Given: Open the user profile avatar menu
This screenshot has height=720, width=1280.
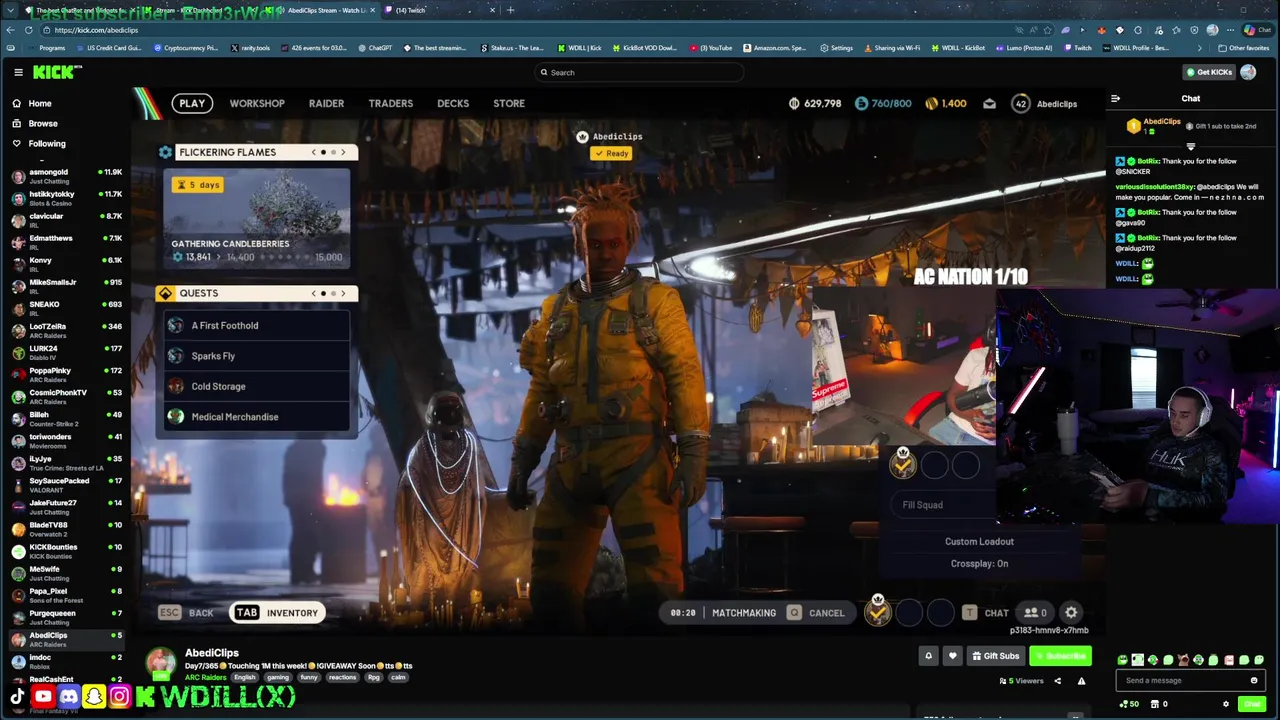Looking at the screenshot, I should coord(1248,72).
